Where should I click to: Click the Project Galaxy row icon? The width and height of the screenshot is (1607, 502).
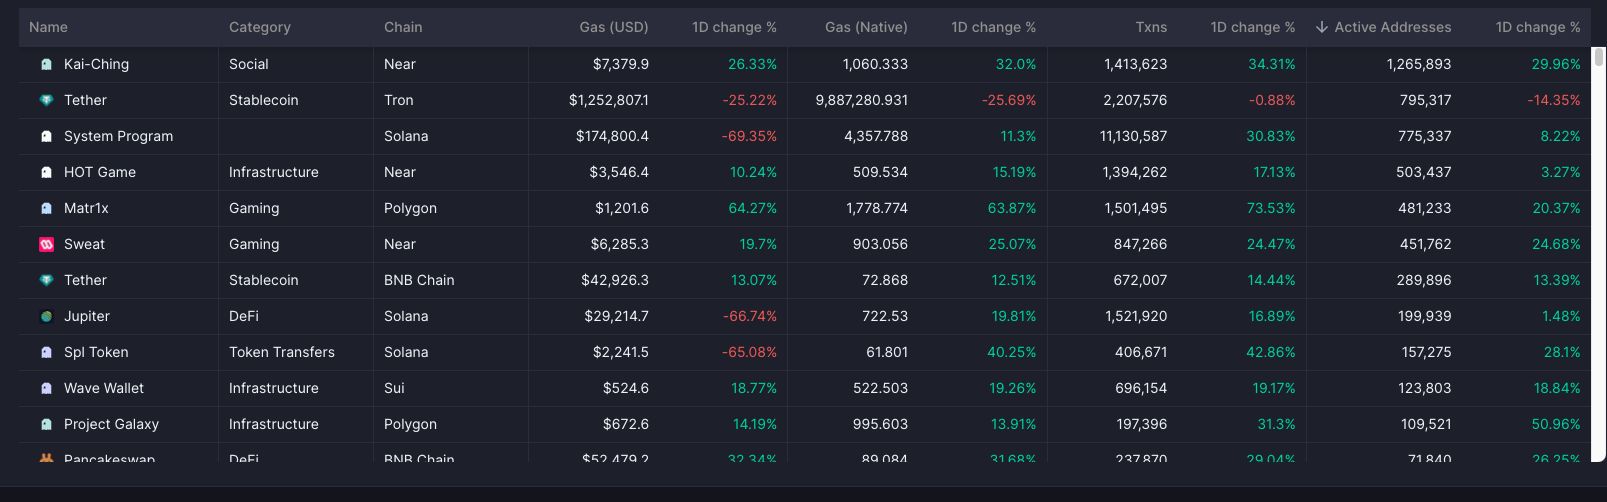[x=46, y=424]
